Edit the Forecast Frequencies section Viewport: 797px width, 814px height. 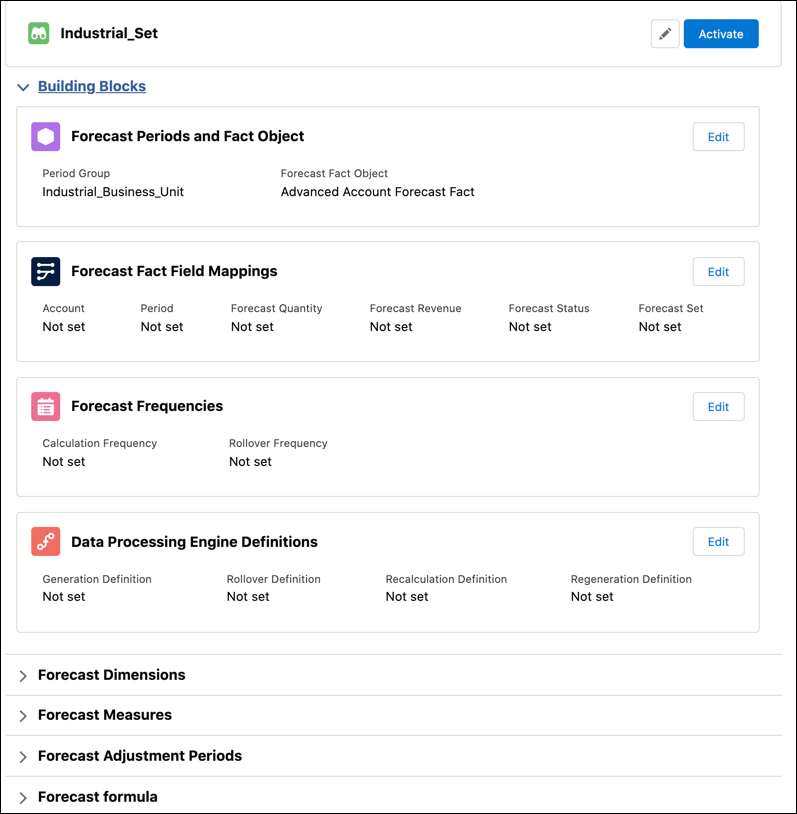(x=718, y=407)
